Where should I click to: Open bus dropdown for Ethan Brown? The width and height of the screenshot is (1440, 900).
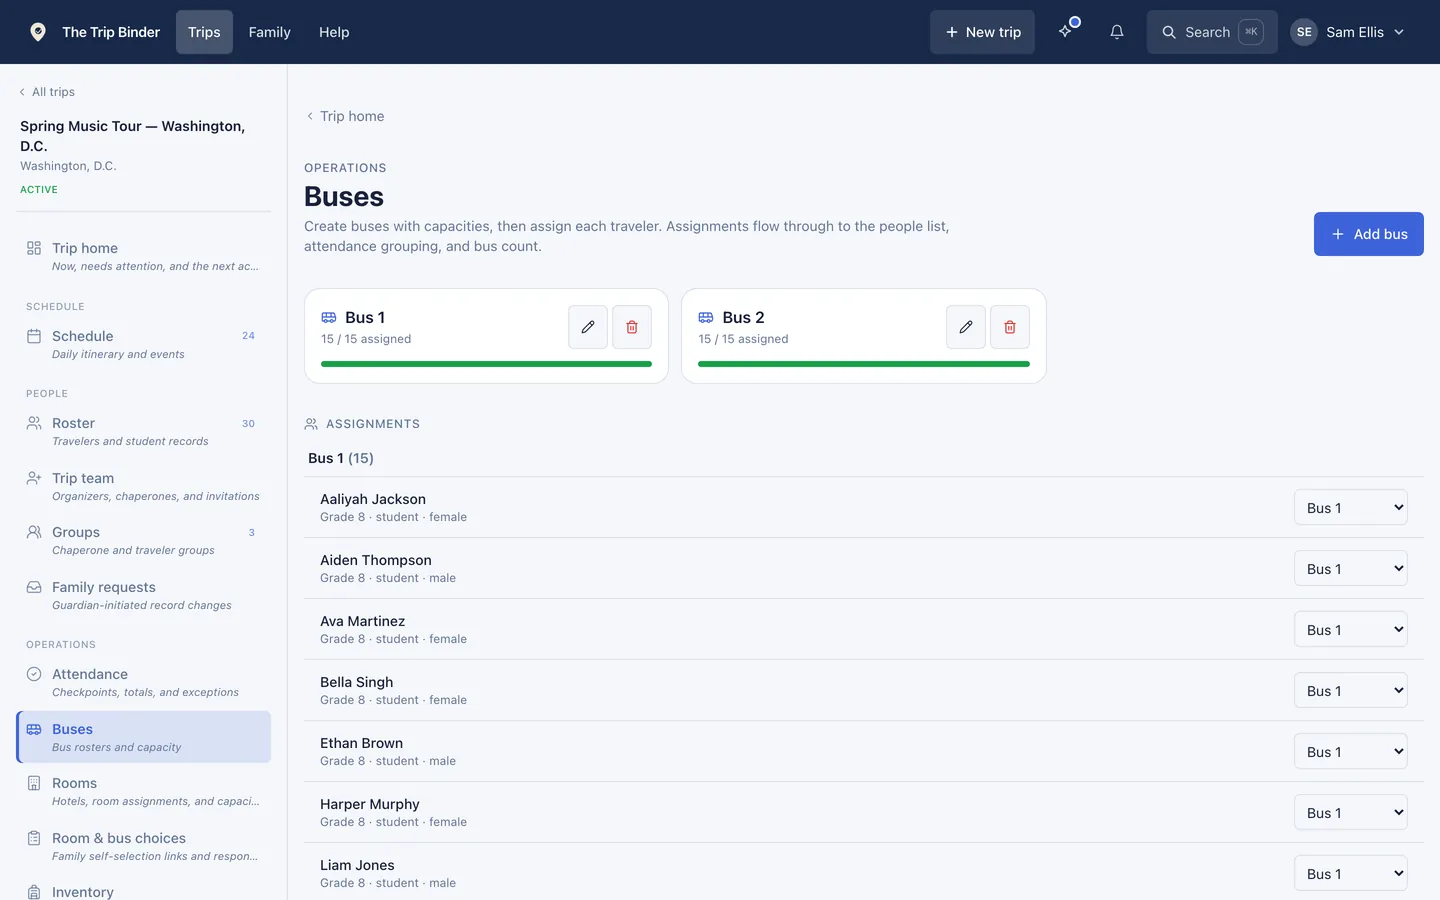pyautogui.click(x=1351, y=752)
